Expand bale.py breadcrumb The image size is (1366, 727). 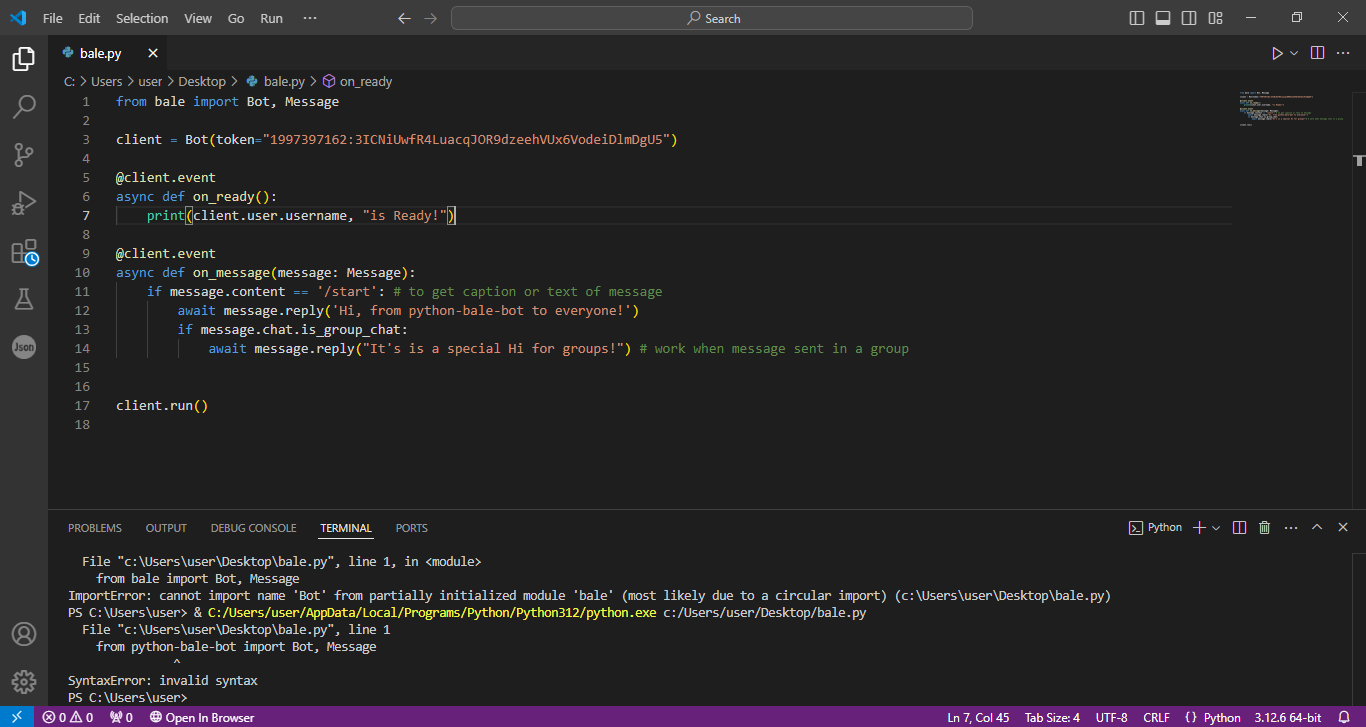pyautogui.click(x=275, y=82)
